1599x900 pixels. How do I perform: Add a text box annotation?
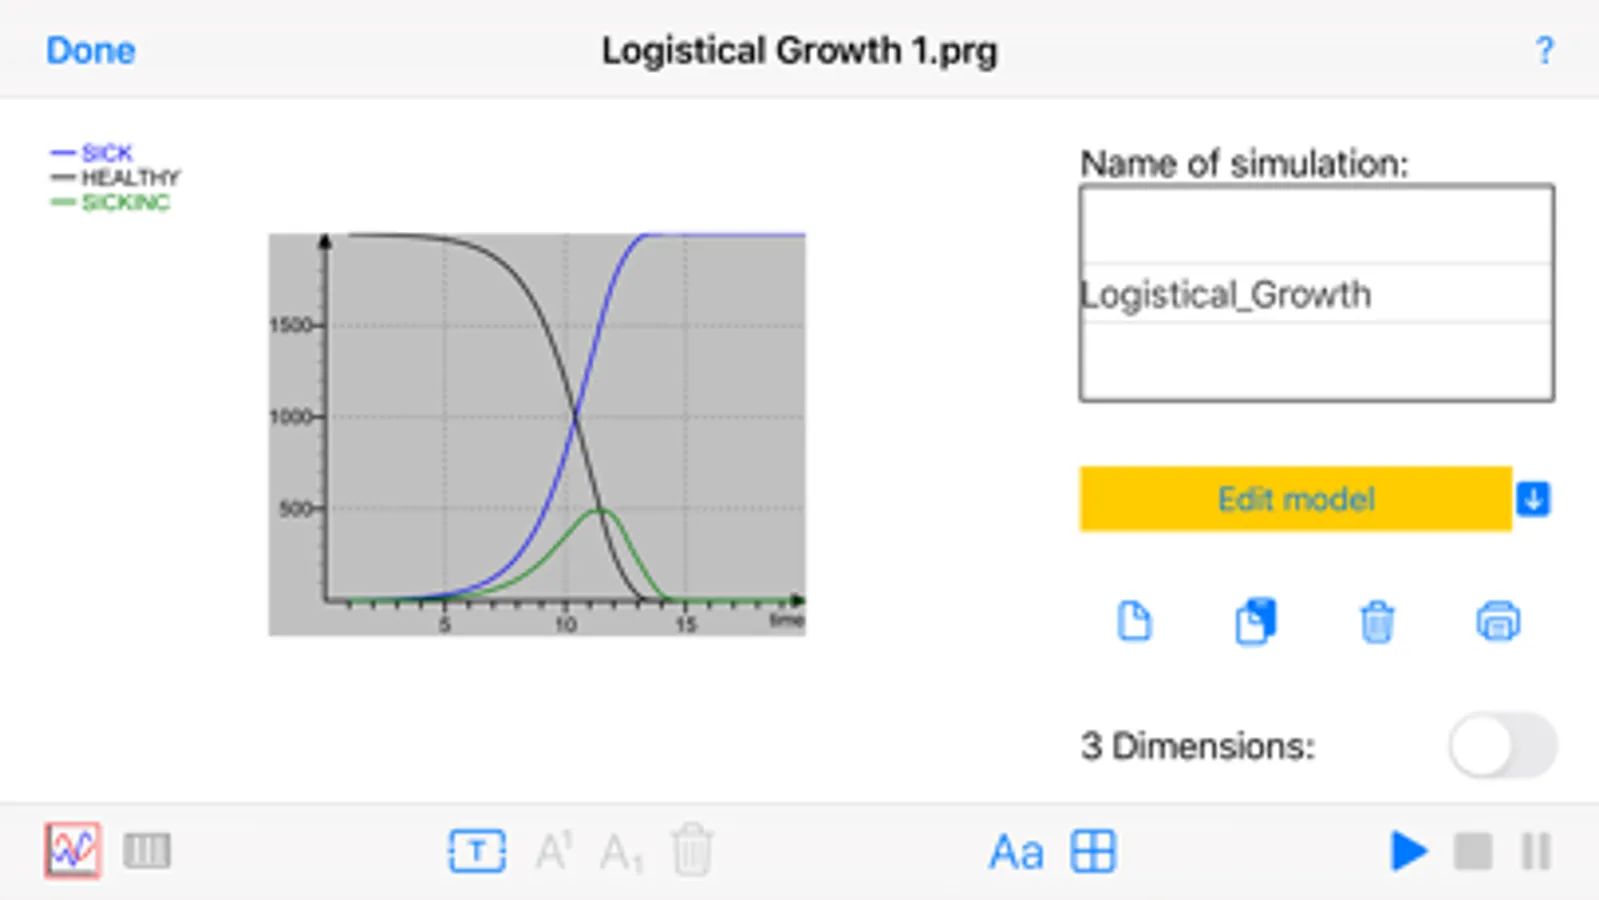(x=476, y=851)
